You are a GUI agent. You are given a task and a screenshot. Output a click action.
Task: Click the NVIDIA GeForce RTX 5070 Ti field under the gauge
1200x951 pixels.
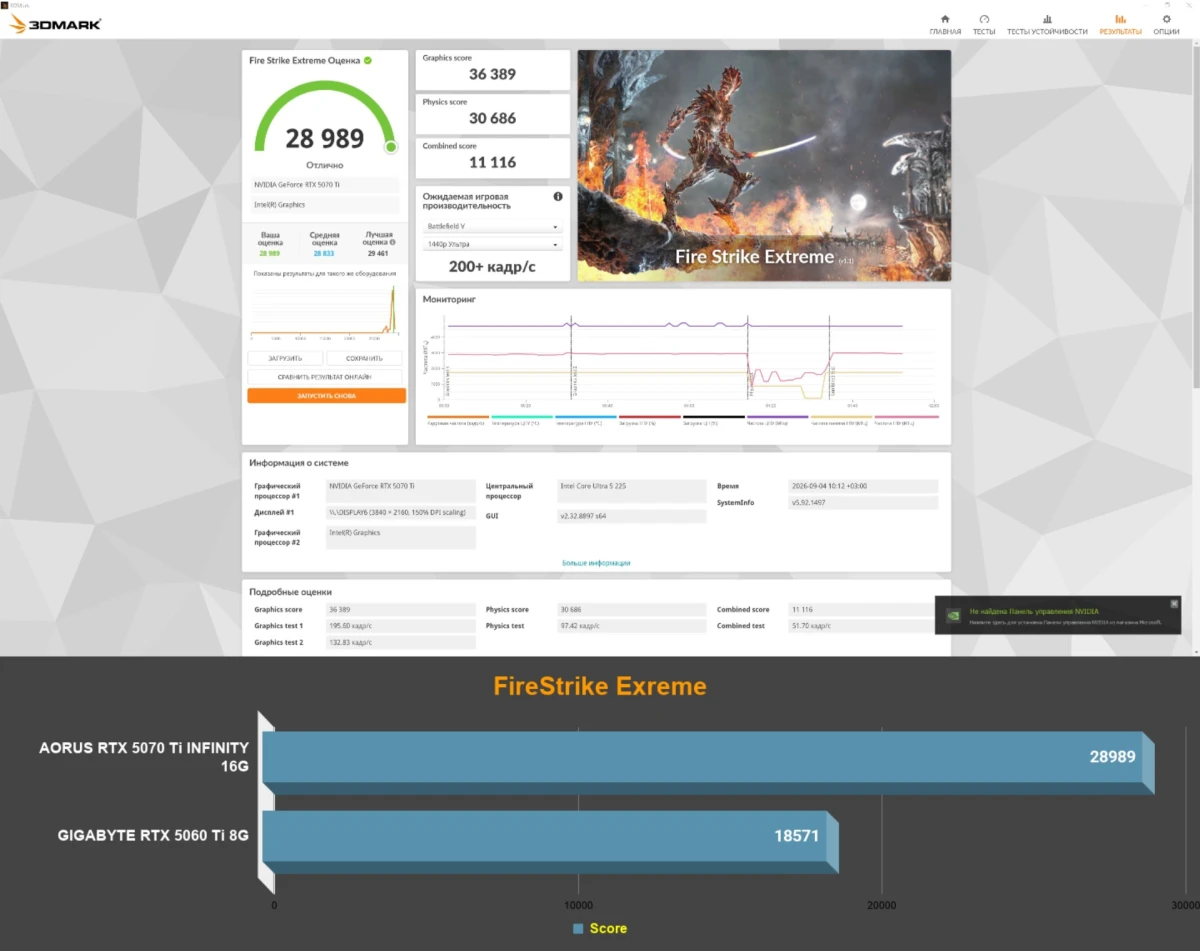[325, 186]
